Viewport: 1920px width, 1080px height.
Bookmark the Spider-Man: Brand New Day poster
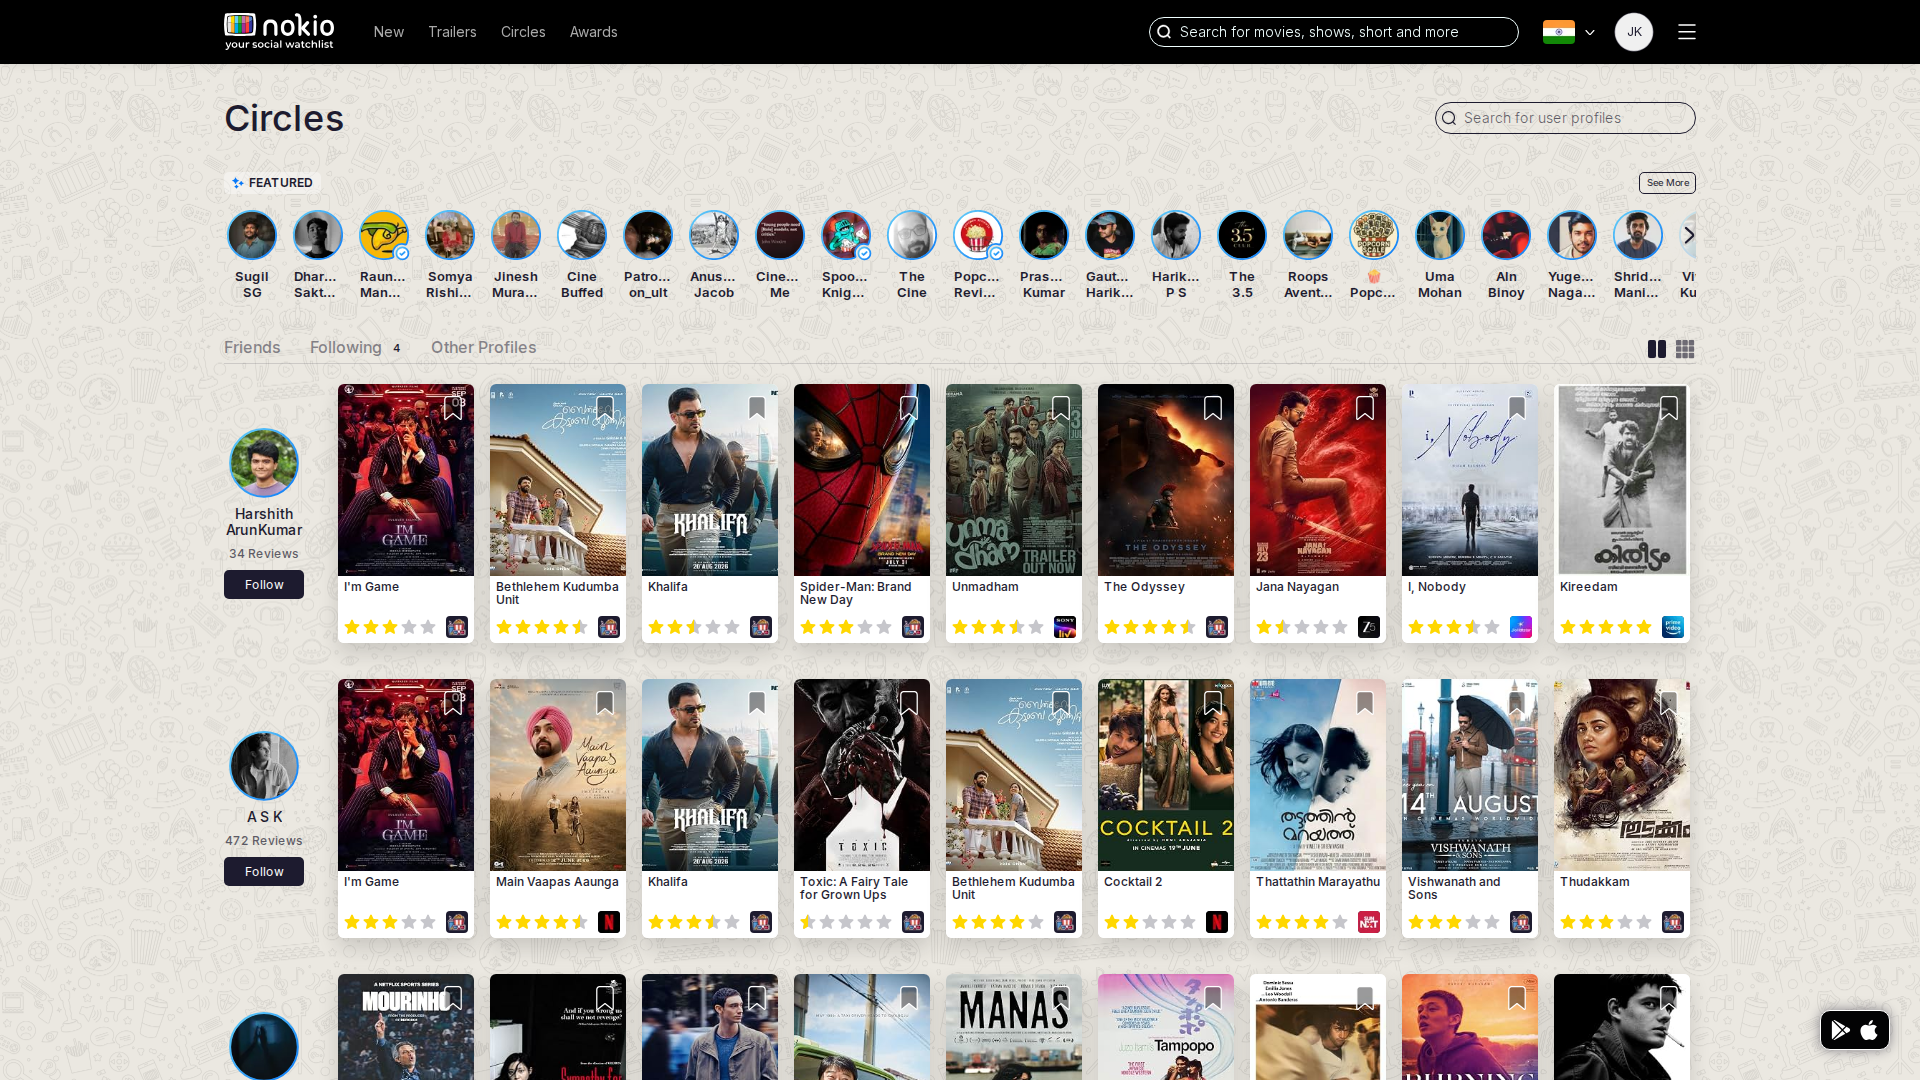click(909, 408)
